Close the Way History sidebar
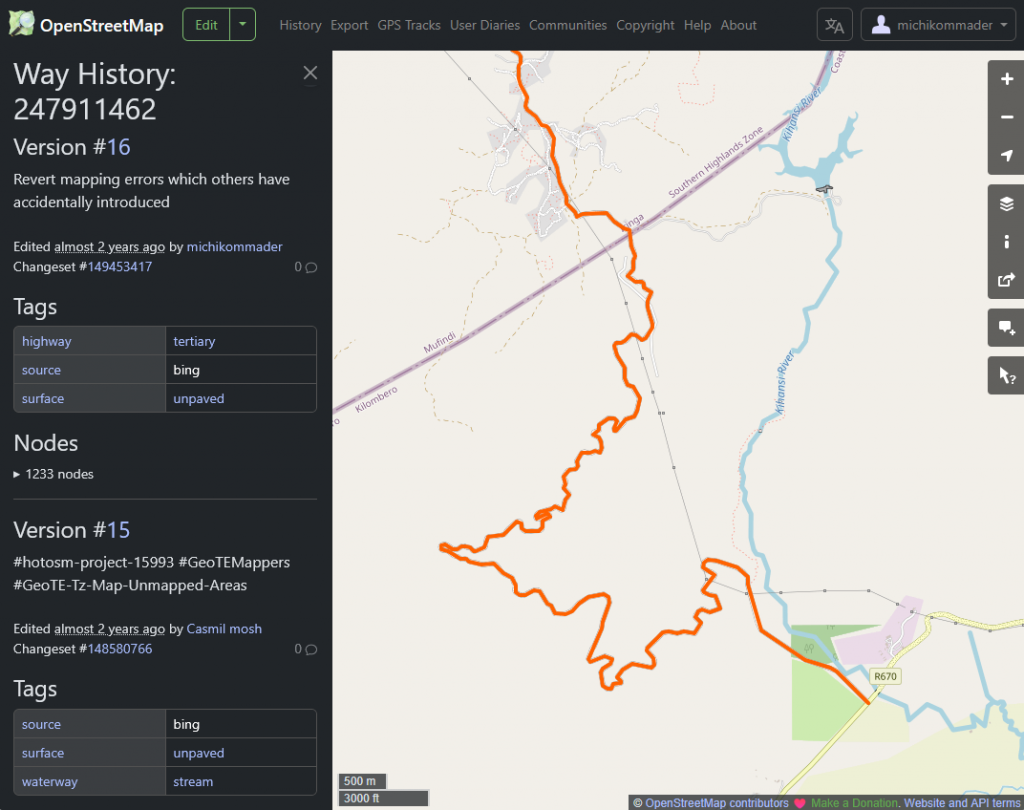This screenshot has height=810, width=1024. pyautogui.click(x=310, y=72)
